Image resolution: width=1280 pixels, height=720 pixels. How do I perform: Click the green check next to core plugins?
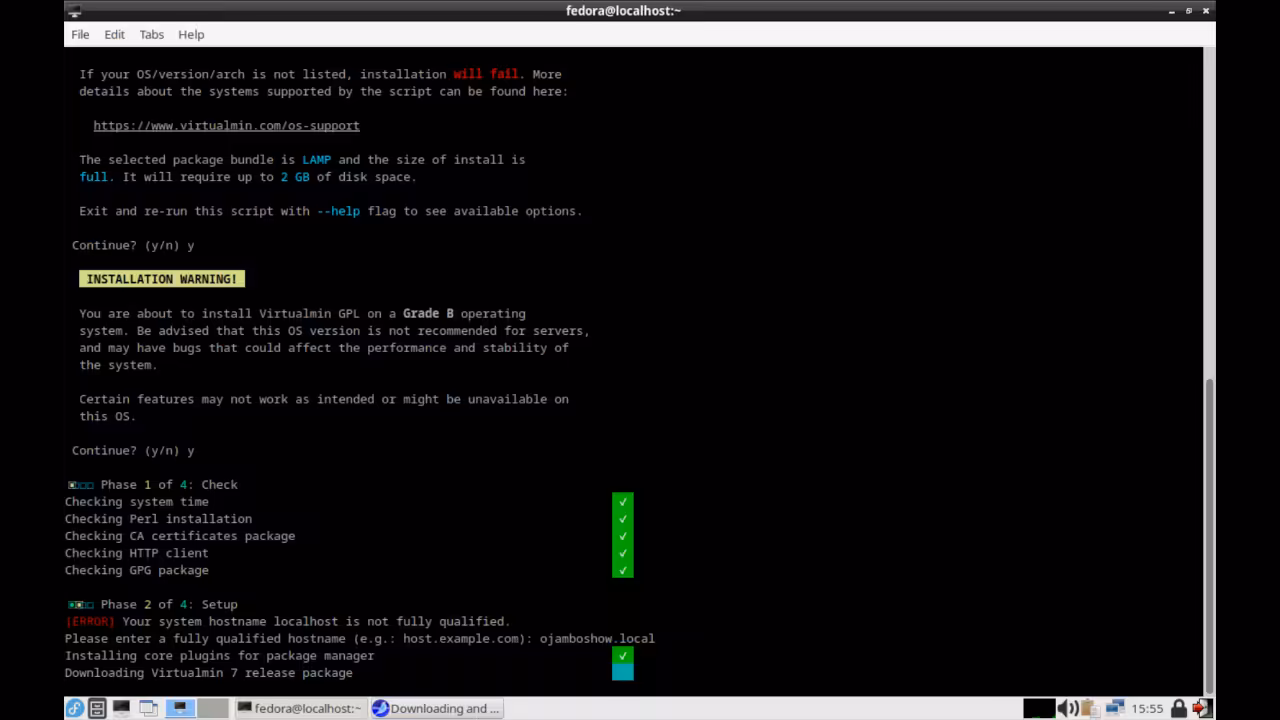623,656
